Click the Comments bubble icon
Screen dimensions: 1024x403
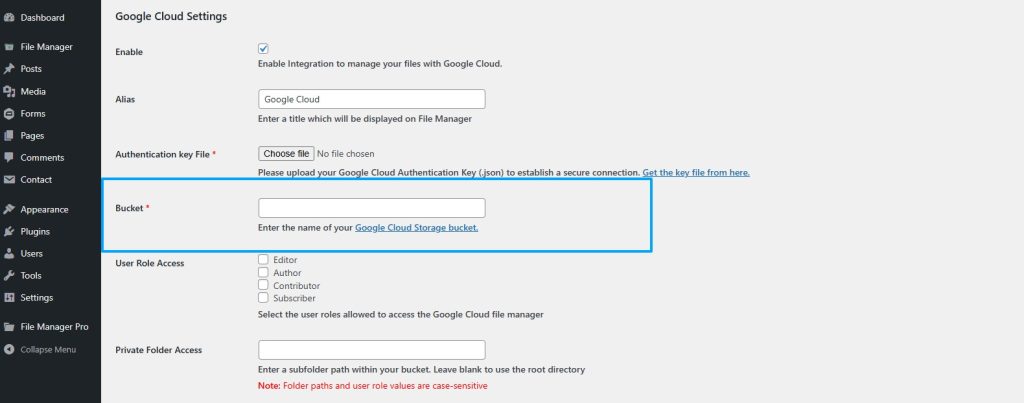[9, 157]
